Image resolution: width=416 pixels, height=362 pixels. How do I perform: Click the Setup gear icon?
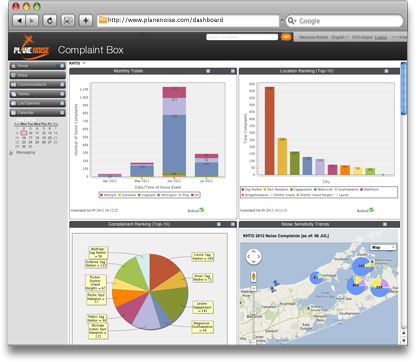[x=13, y=75]
